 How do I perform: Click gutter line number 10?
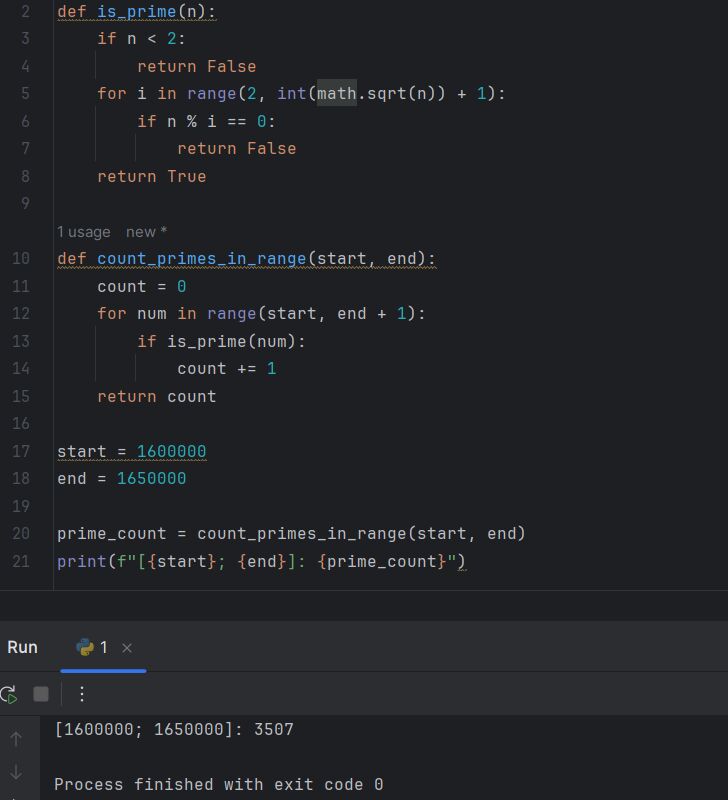tap(22, 259)
